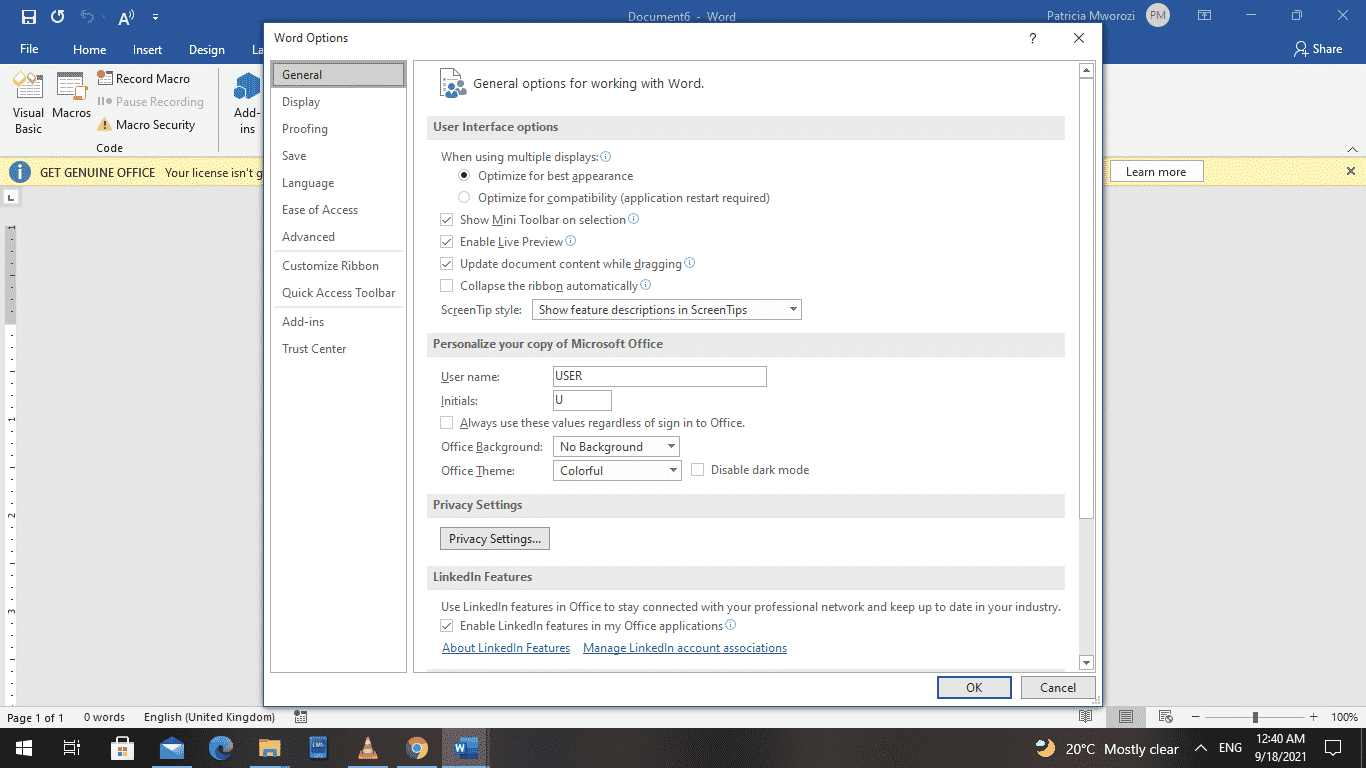Image resolution: width=1366 pixels, height=768 pixels.
Task: Open the Visual Basic editor
Action: [28, 101]
